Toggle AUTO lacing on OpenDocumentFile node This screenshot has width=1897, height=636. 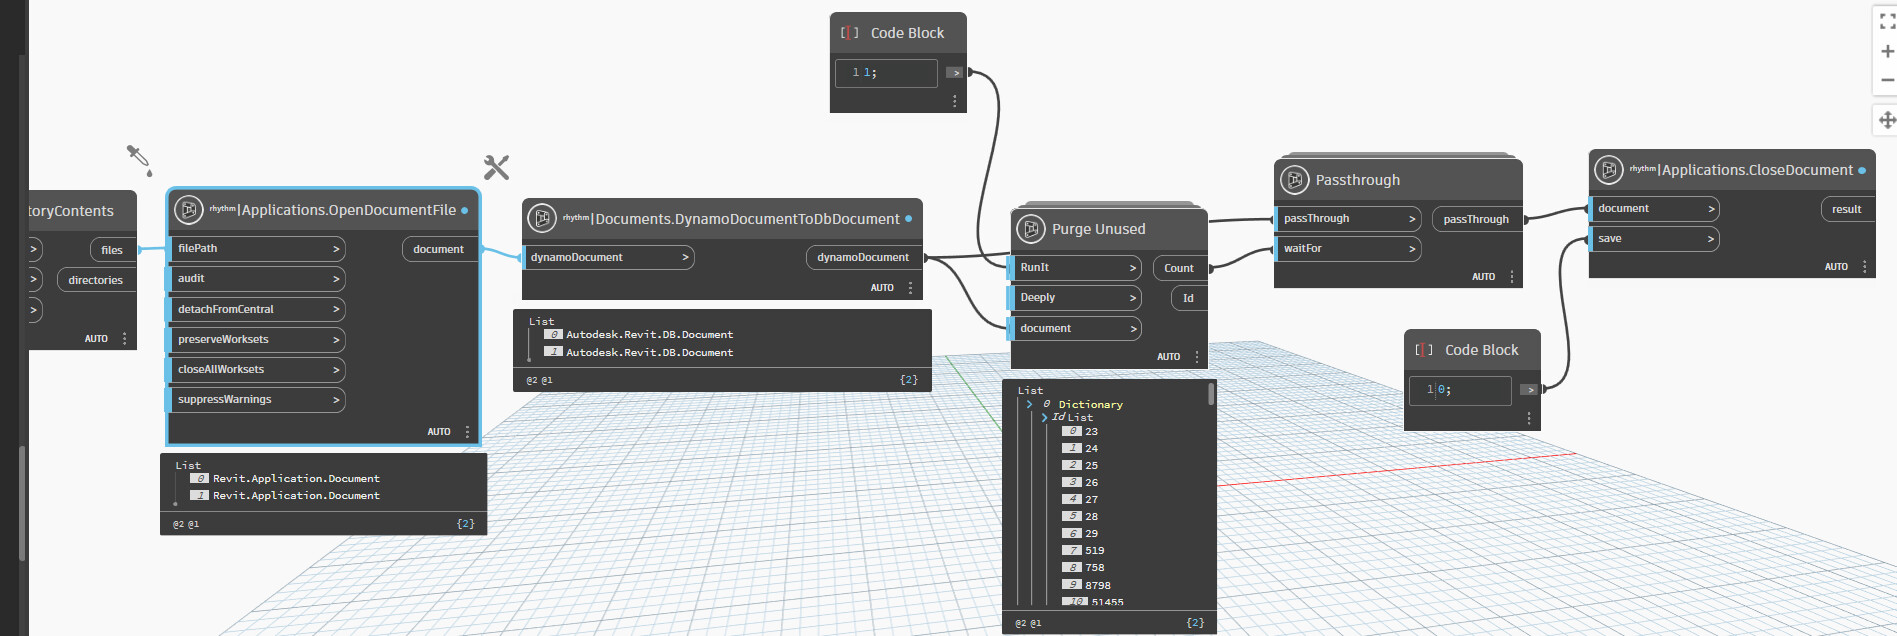click(x=439, y=432)
